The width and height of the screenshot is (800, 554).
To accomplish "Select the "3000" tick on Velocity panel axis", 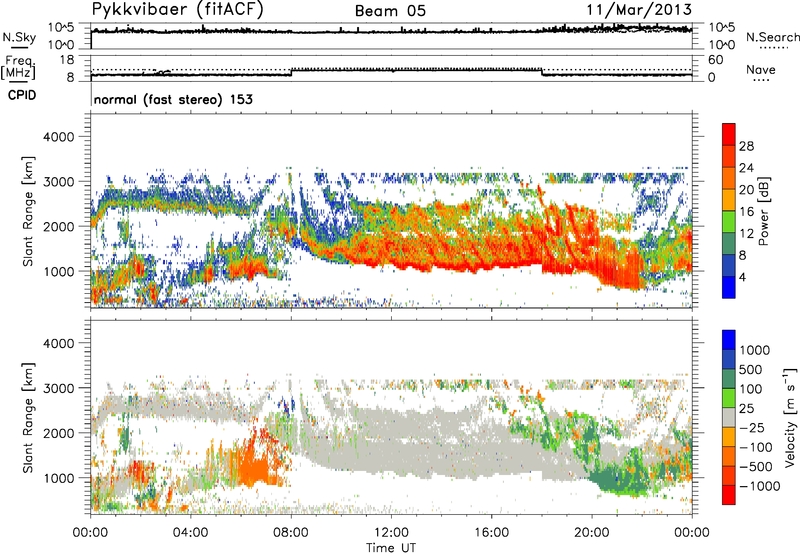I will pyautogui.click(x=59, y=388).
